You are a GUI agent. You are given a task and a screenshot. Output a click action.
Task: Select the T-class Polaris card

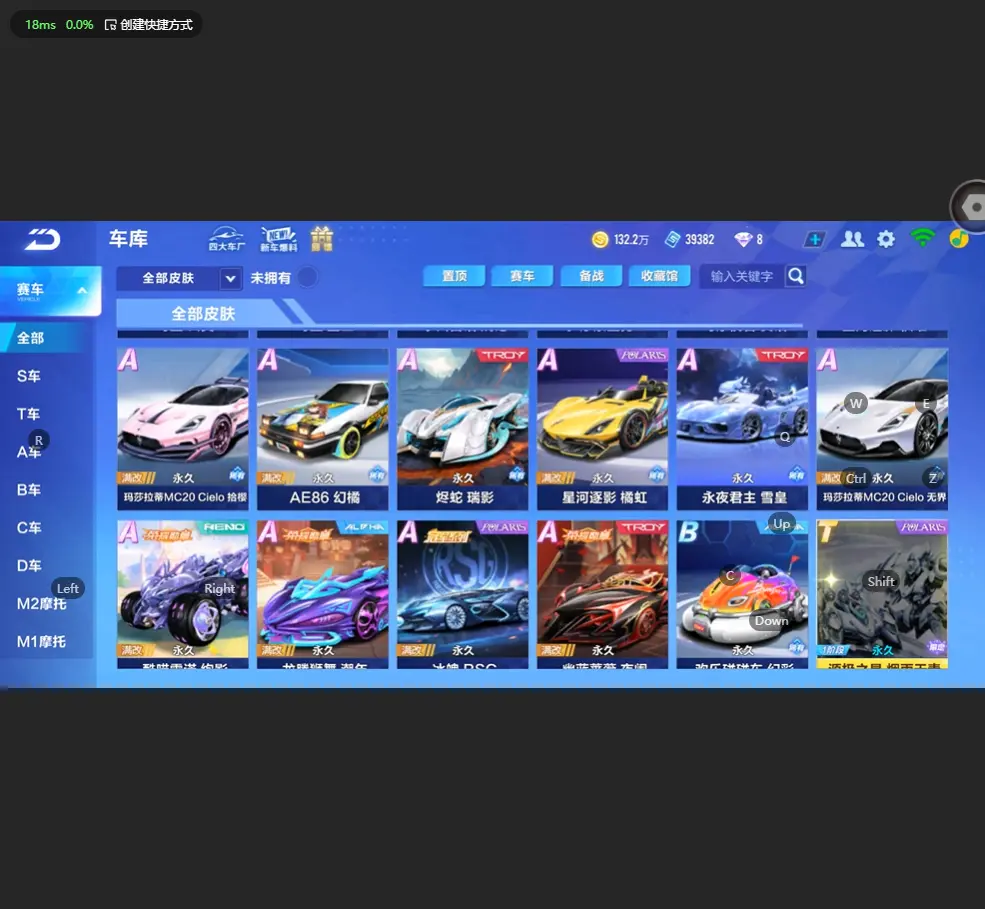pos(882,594)
